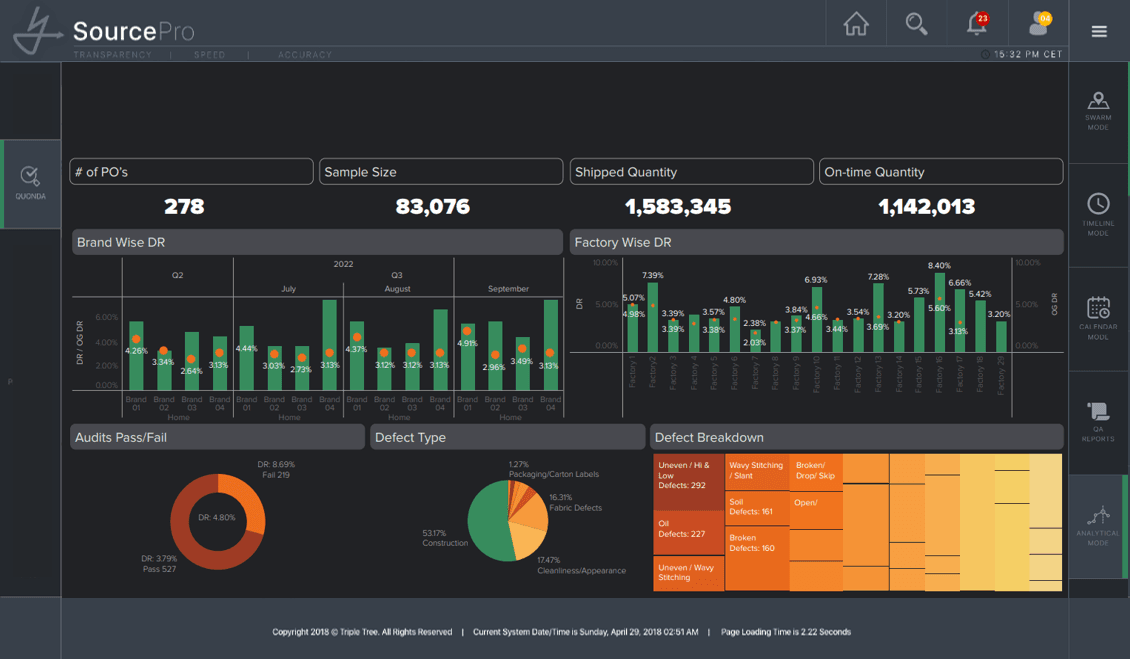Click the DR: 4.80% donut center label
The height and width of the screenshot is (659, 1130).
tap(217, 518)
